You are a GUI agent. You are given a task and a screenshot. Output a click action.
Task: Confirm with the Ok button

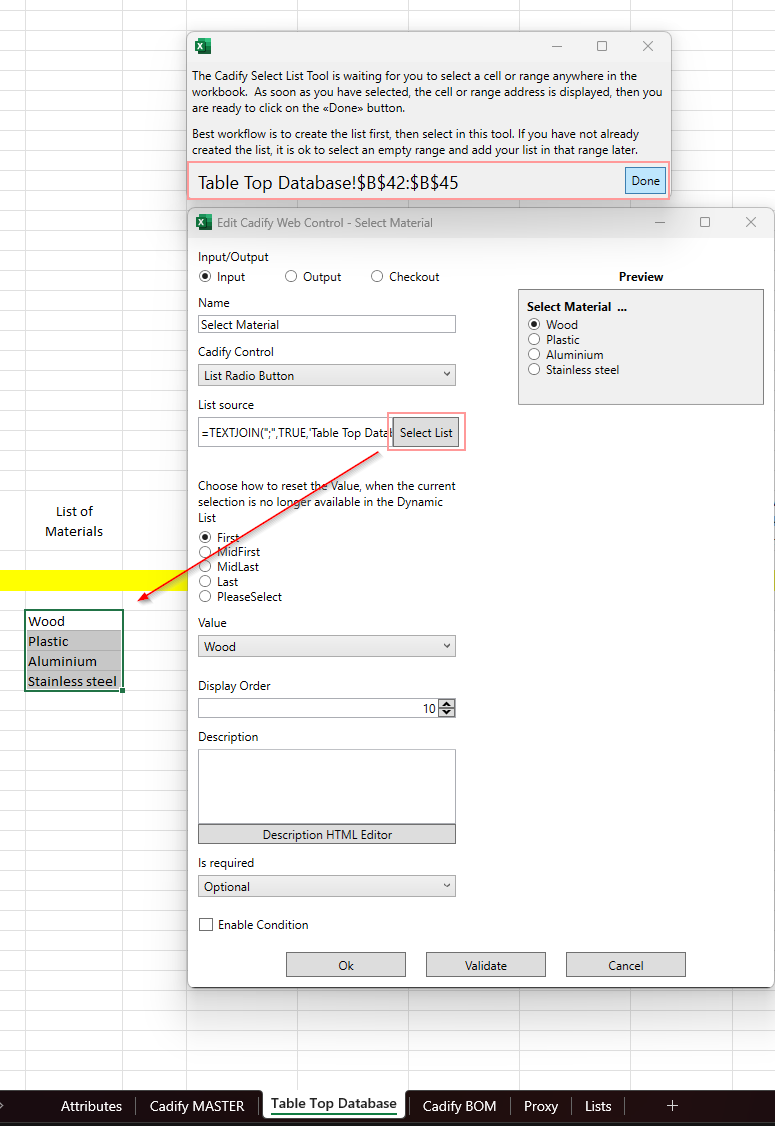click(346, 965)
